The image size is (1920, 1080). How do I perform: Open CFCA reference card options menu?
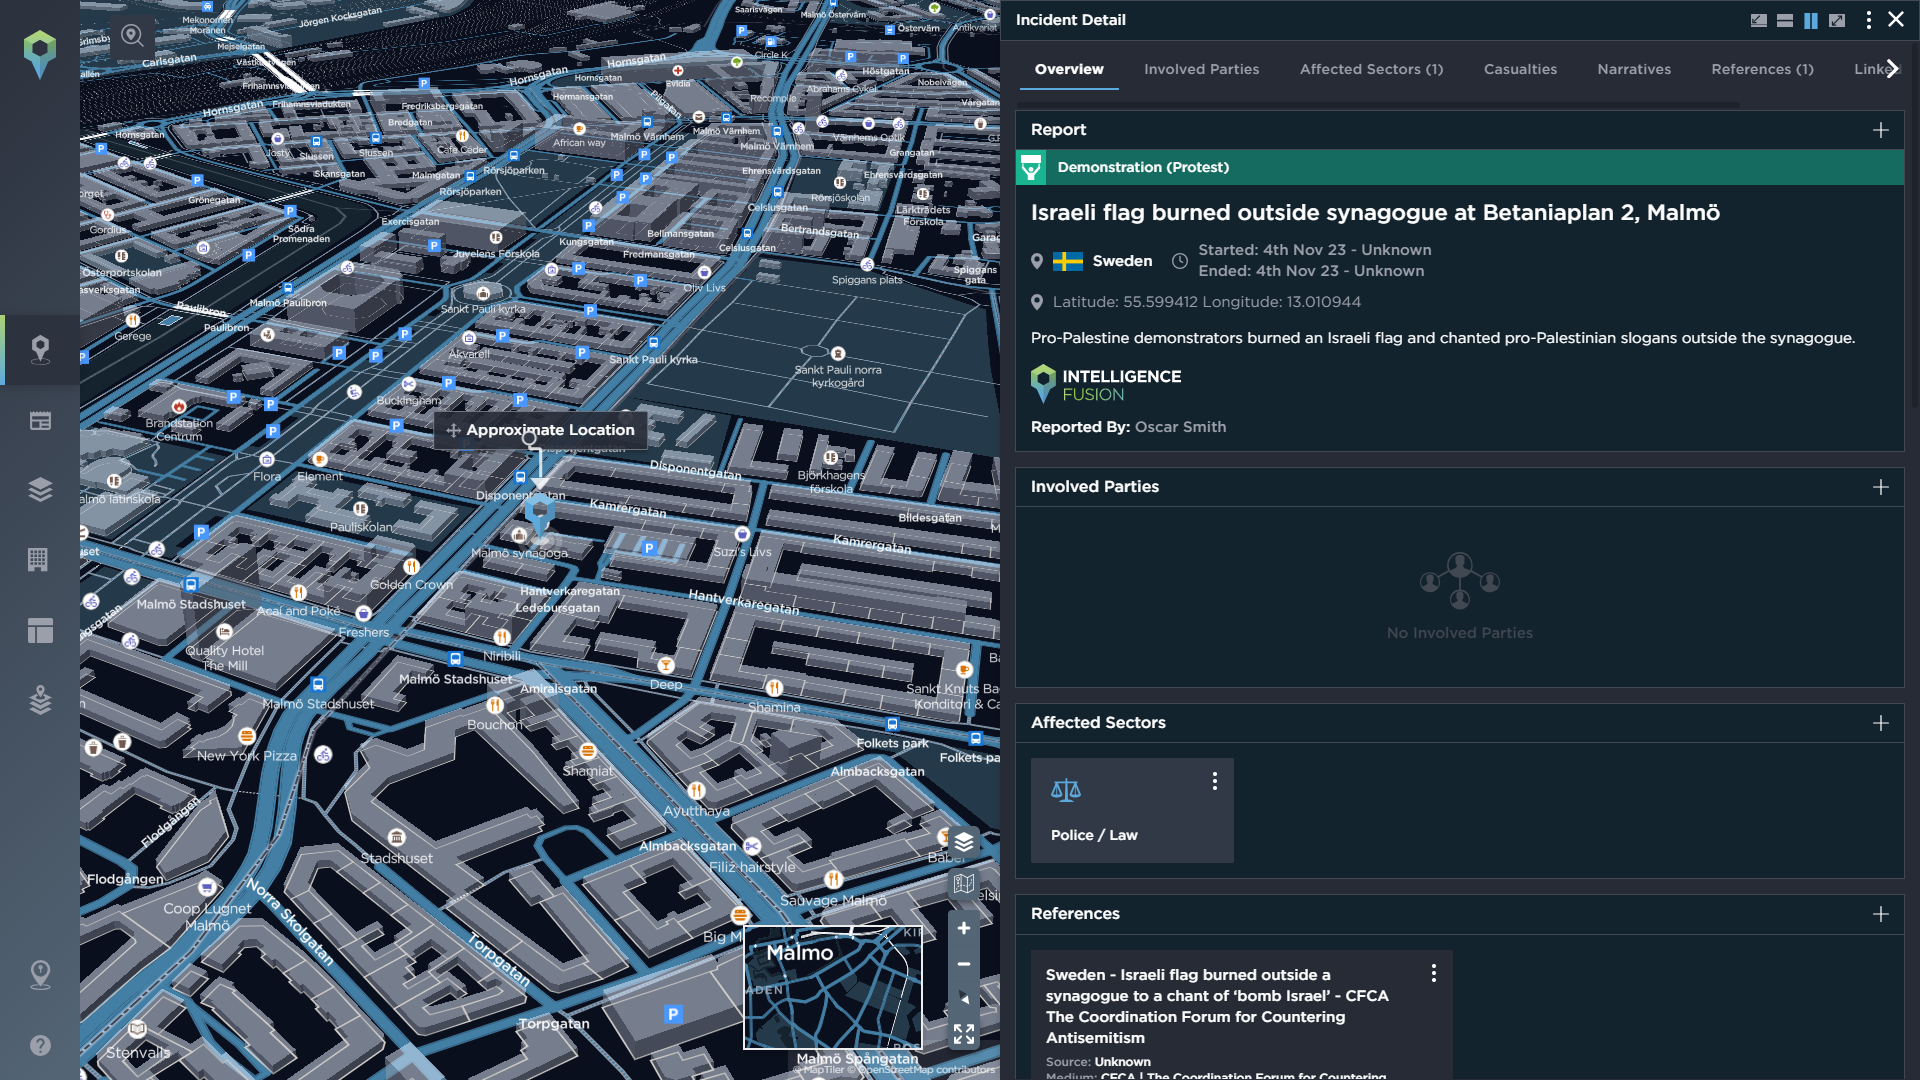coord(1433,973)
